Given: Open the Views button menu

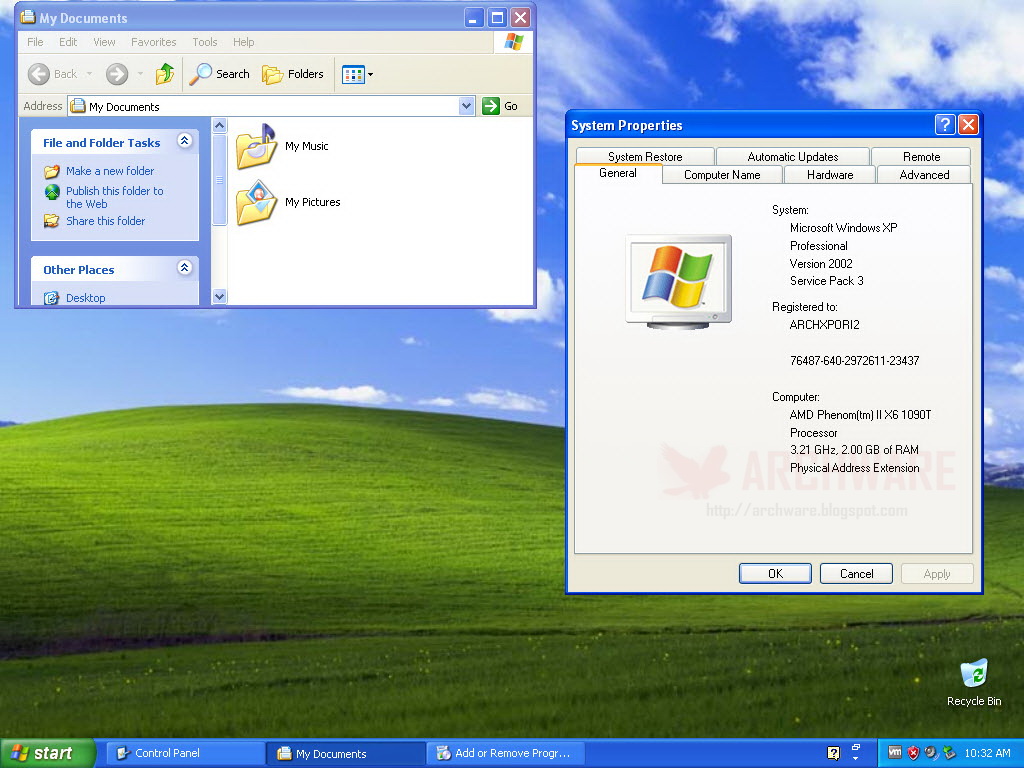Looking at the screenshot, I should (x=357, y=74).
